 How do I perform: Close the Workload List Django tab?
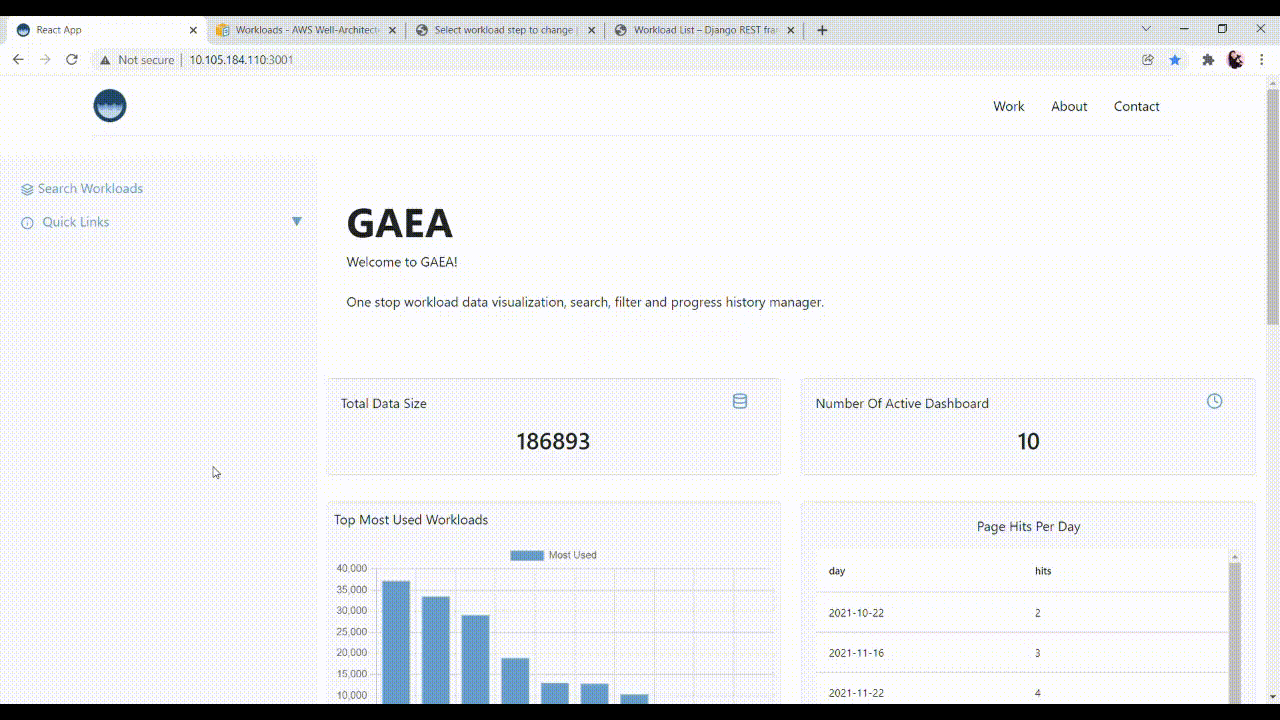pos(792,30)
